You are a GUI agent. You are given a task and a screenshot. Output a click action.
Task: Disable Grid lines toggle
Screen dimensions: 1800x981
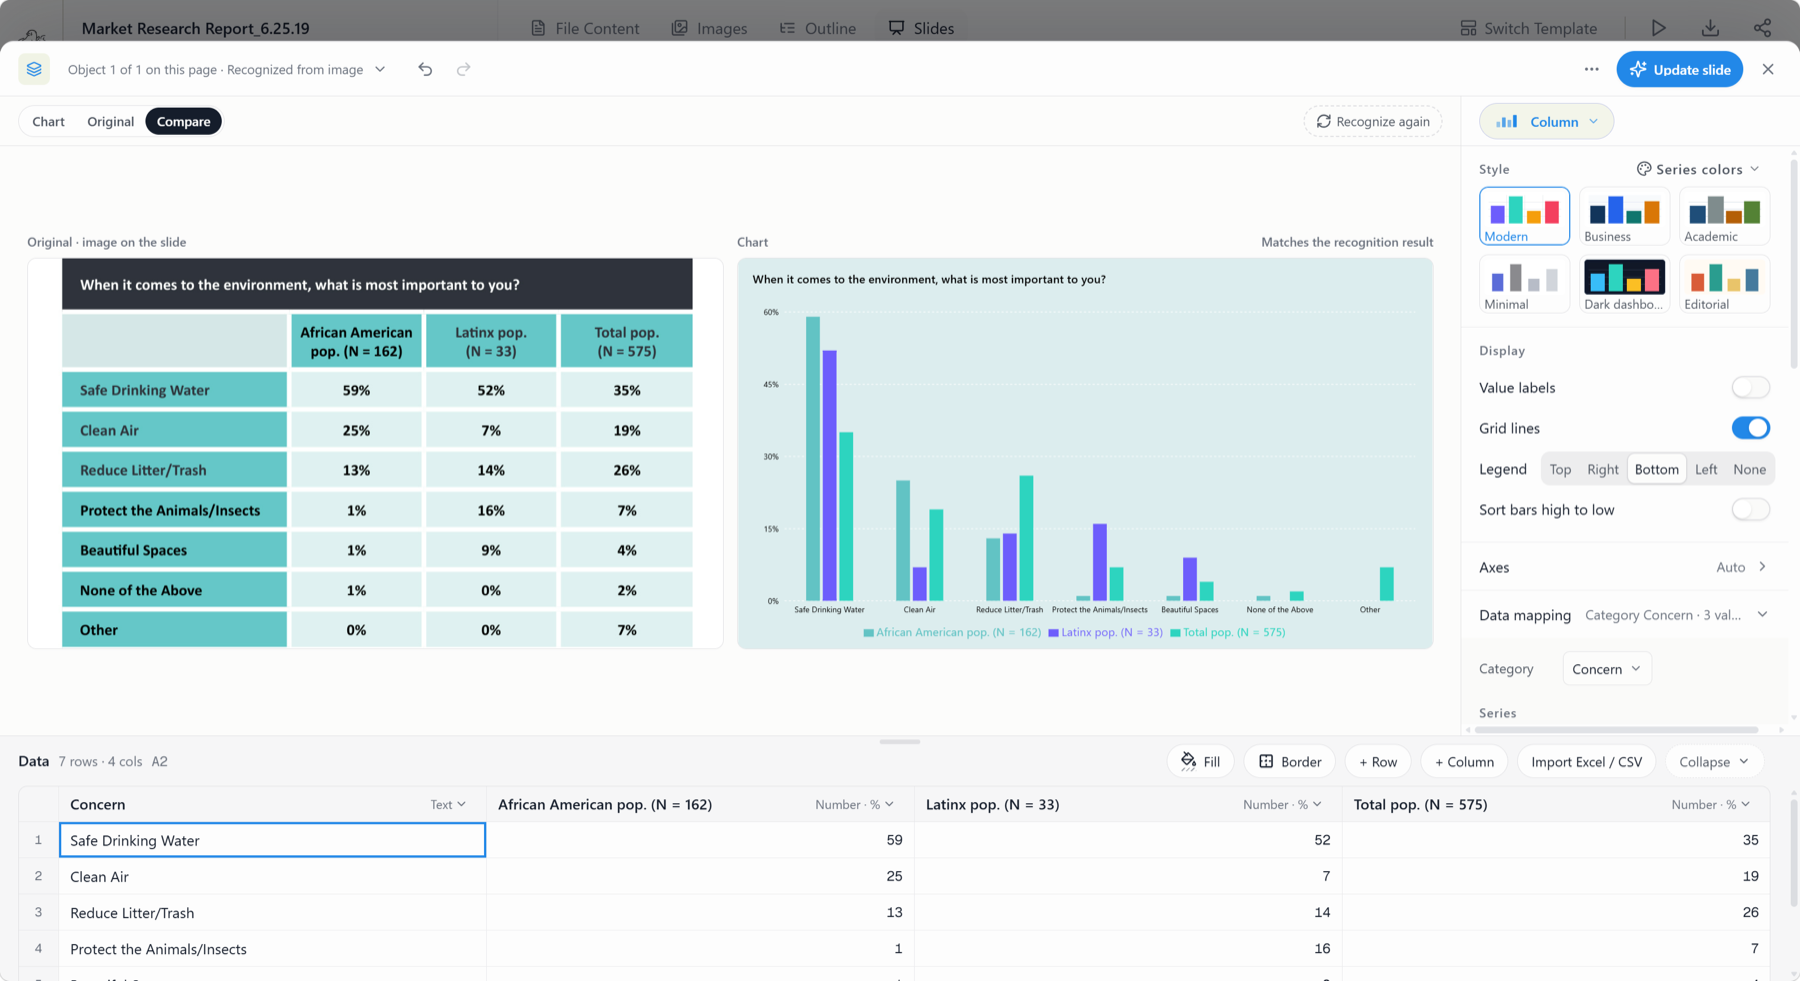(1750, 428)
